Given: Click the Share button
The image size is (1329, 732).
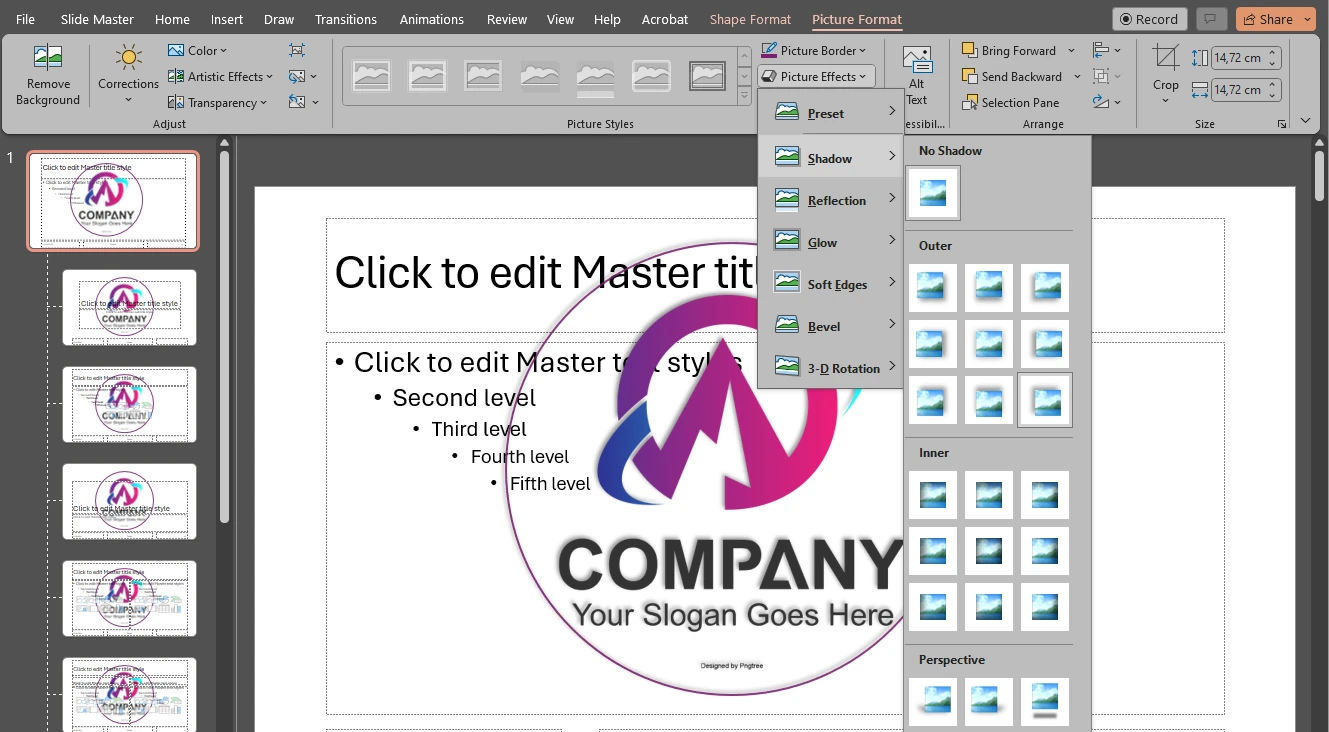Looking at the screenshot, I should click(1274, 18).
